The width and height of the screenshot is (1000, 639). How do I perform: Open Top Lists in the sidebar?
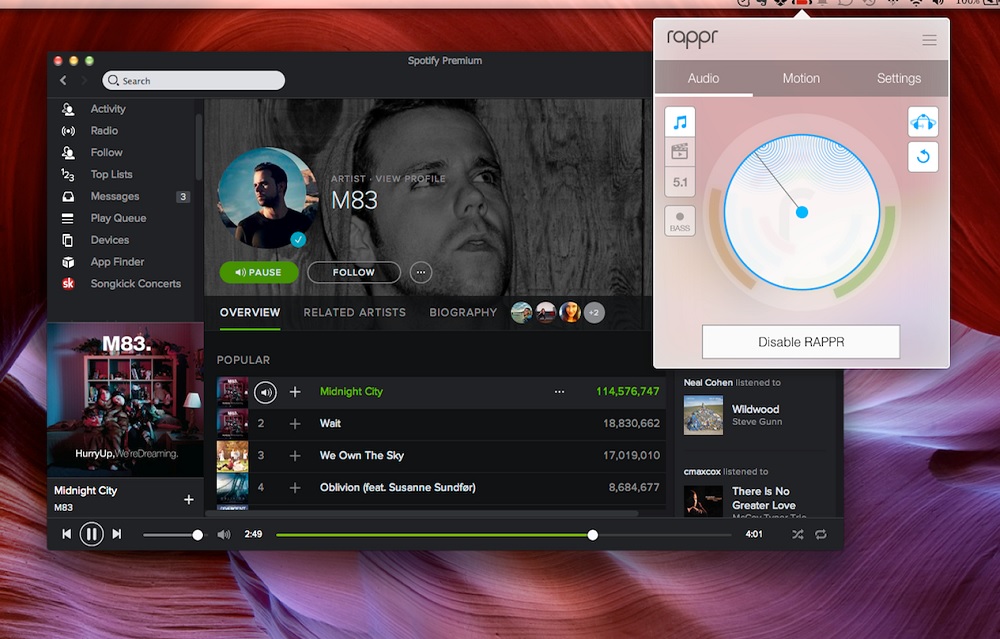coord(111,174)
